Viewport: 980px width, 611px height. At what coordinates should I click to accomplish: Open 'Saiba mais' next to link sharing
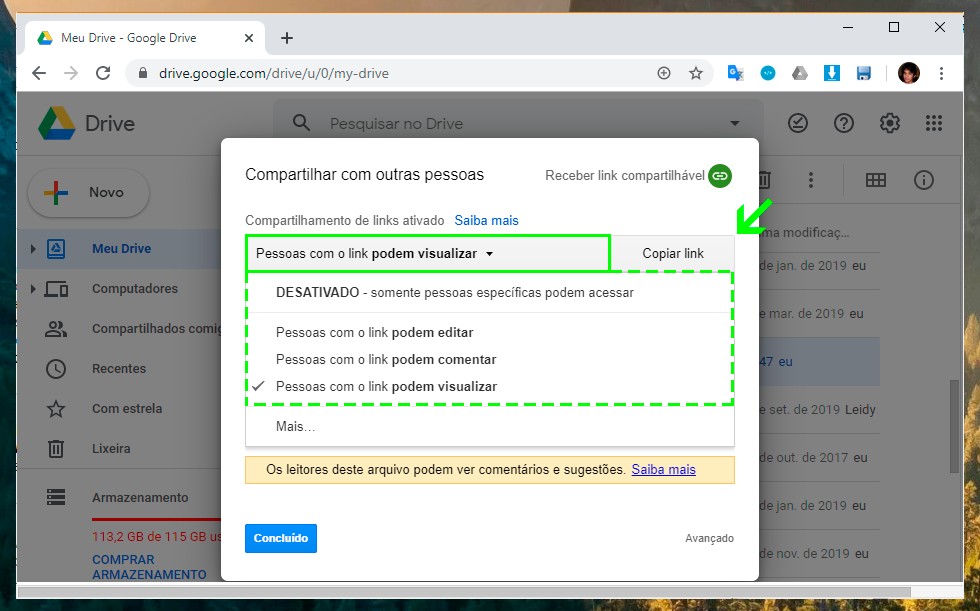[x=486, y=221]
